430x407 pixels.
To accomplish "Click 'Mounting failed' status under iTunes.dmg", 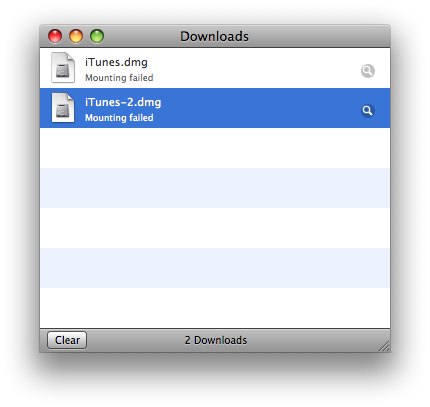I will pyautogui.click(x=119, y=78).
